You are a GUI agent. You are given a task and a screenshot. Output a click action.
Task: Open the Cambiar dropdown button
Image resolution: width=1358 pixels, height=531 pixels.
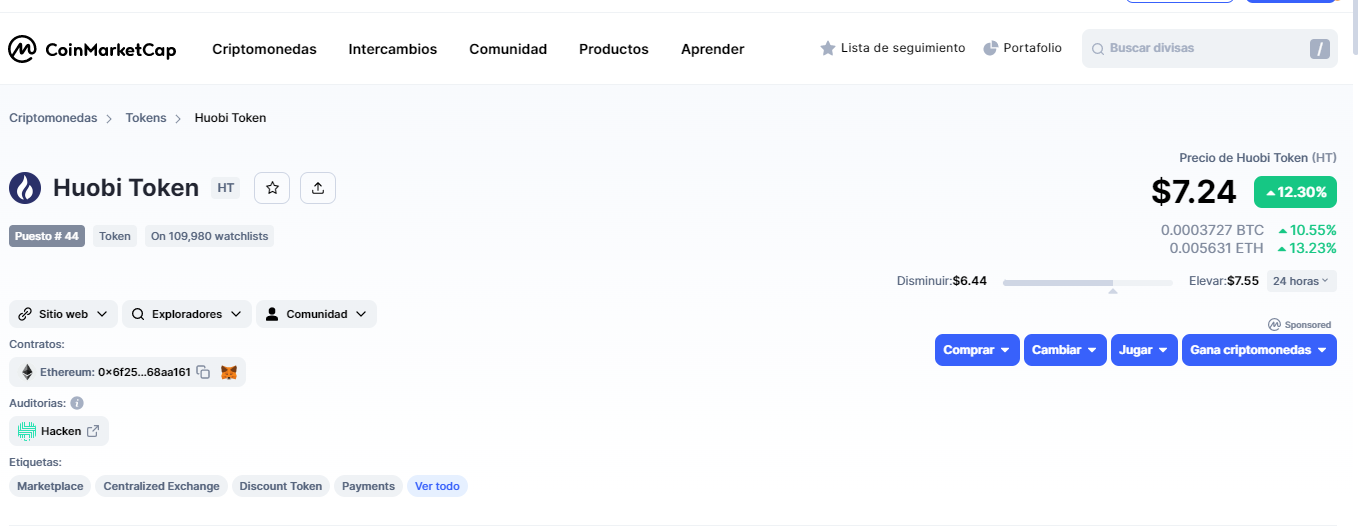point(1065,350)
